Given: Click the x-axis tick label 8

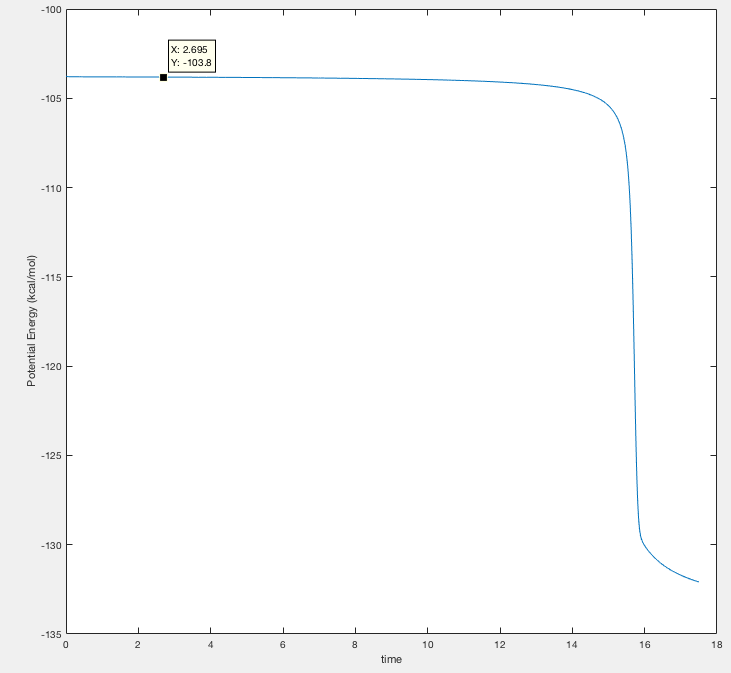Looking at the screenshot, I should [x=355, y=645].
